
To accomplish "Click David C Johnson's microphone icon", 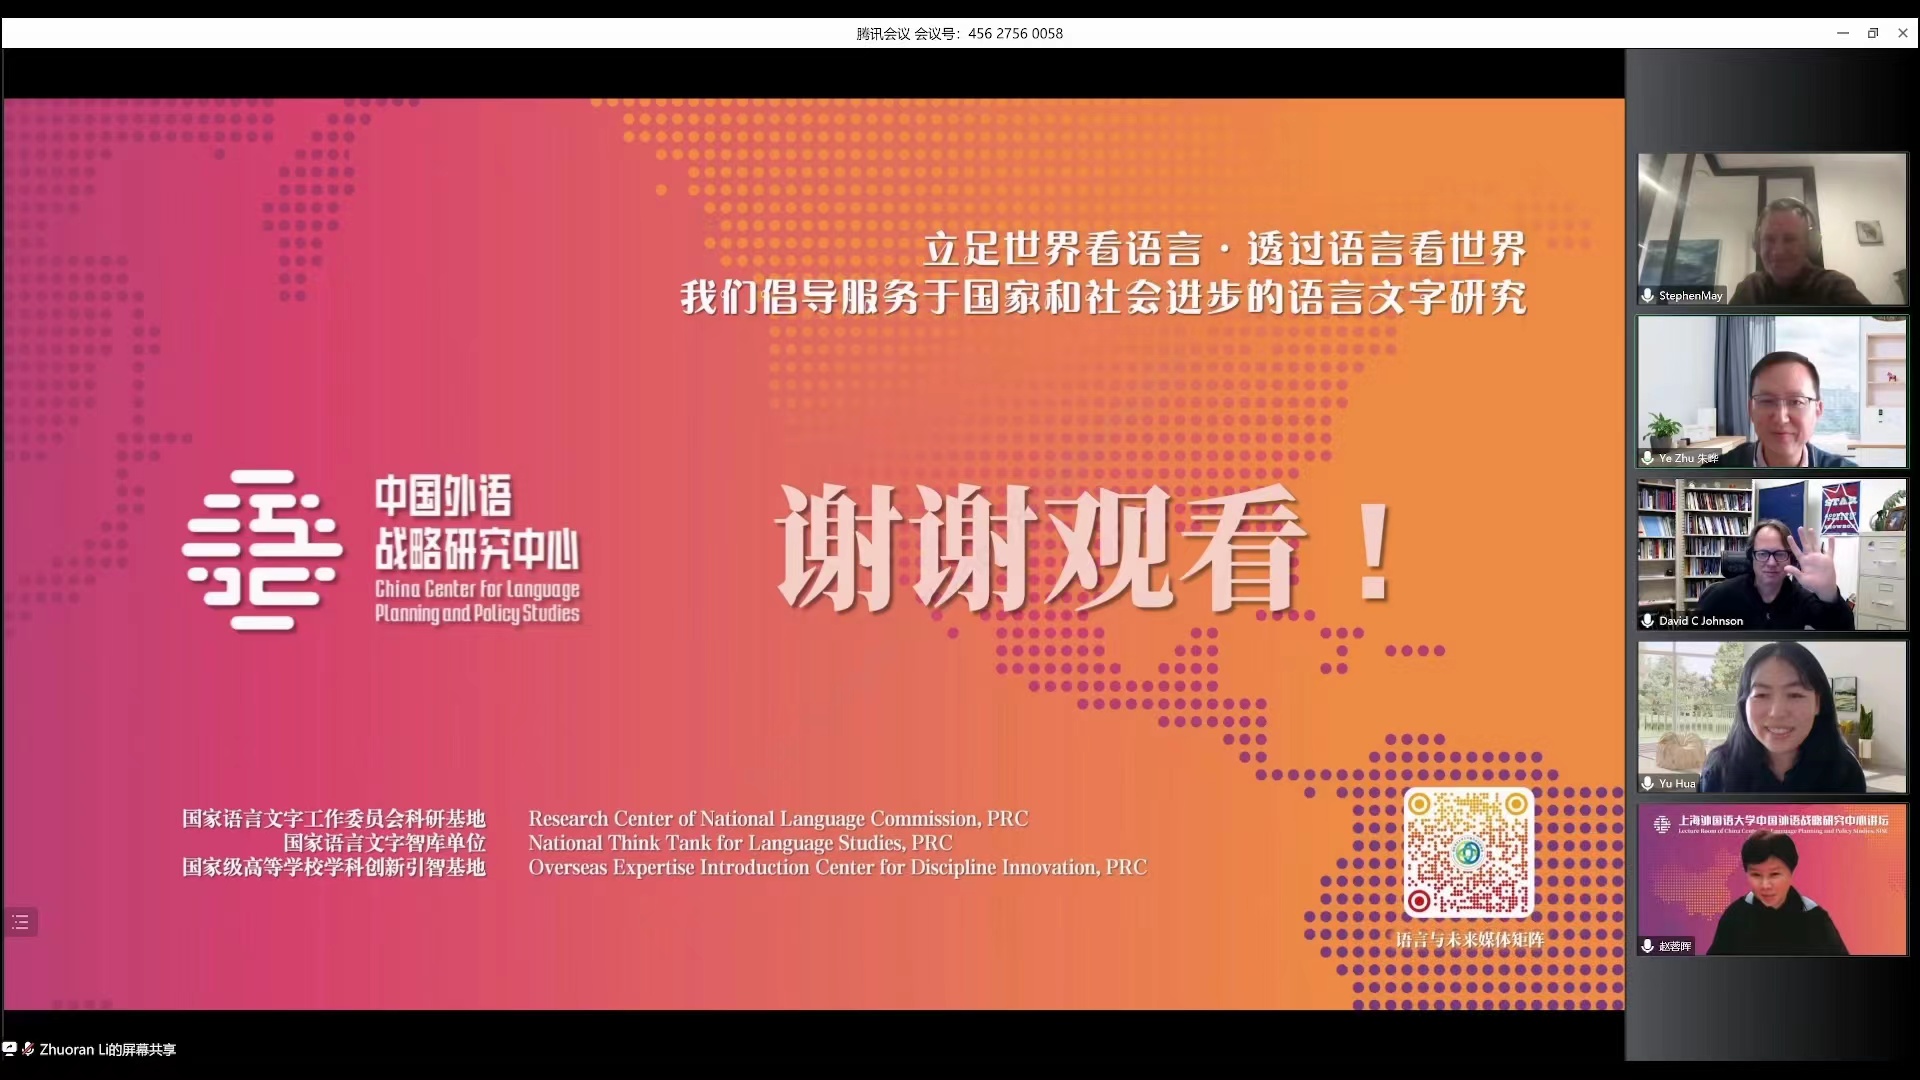I will 1647,621.
